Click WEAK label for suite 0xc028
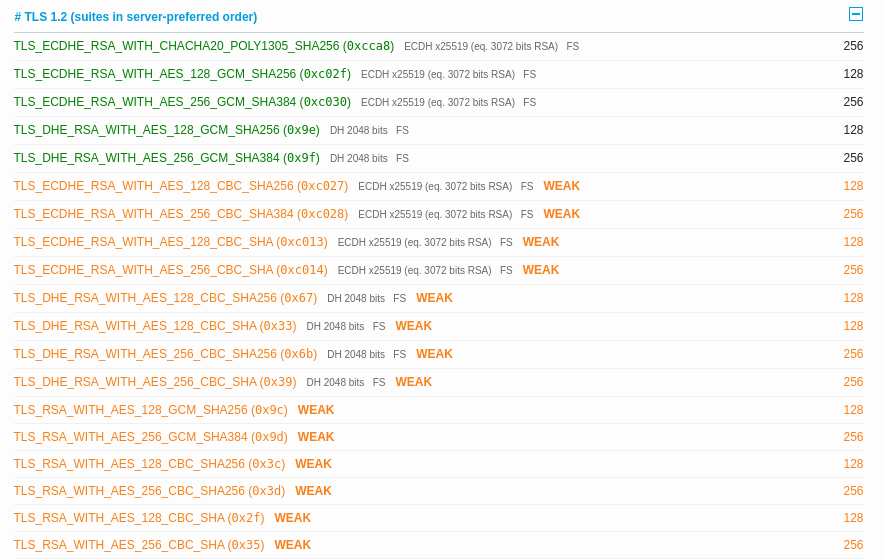Image resolution: width=885 pixels, height=559 pixels. pos(561,214)
